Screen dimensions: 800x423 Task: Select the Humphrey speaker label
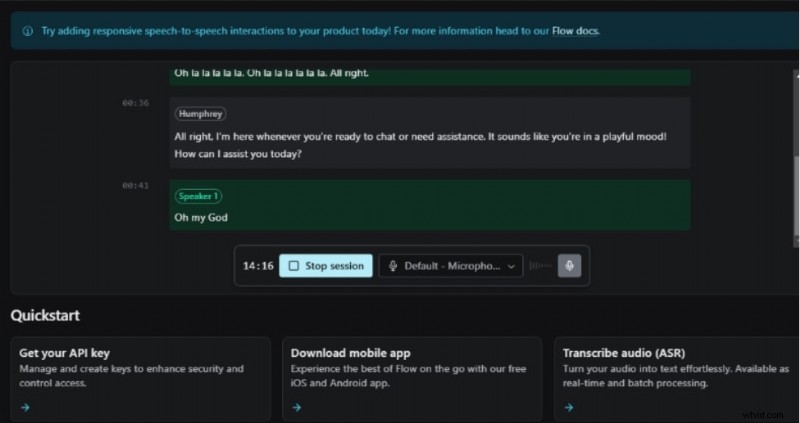tap(198, 114)
